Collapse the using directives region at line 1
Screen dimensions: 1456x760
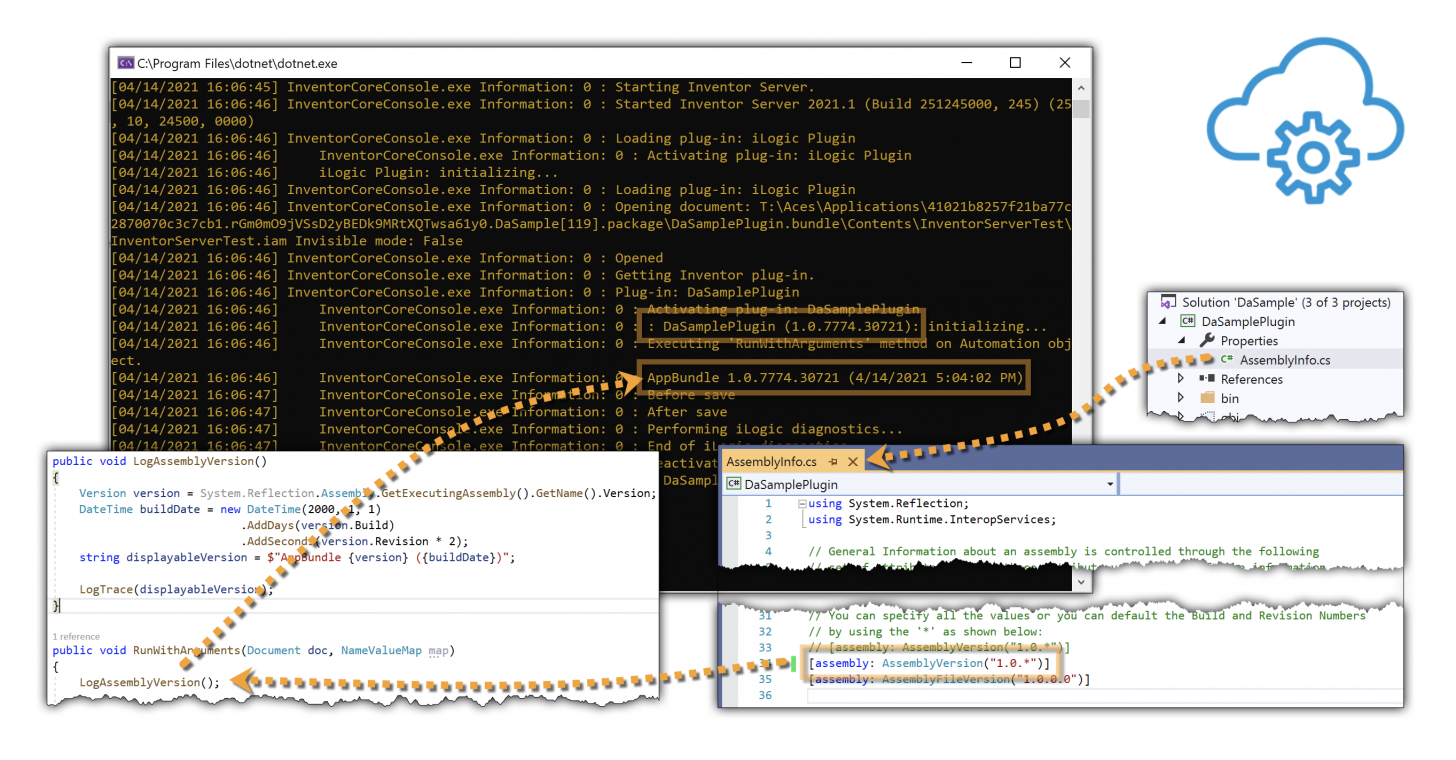pyautogui.click(x=801, y=504)
